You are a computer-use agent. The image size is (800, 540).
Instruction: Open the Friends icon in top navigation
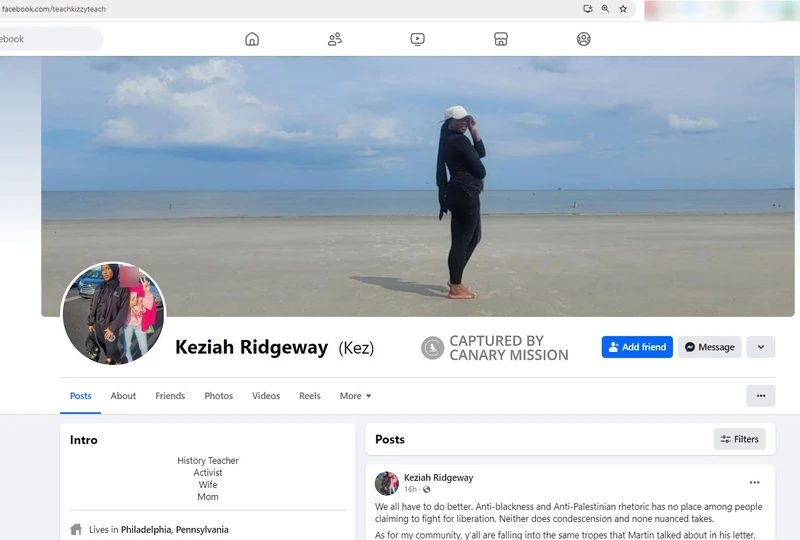pyautogui.click(x=335, y=39)
